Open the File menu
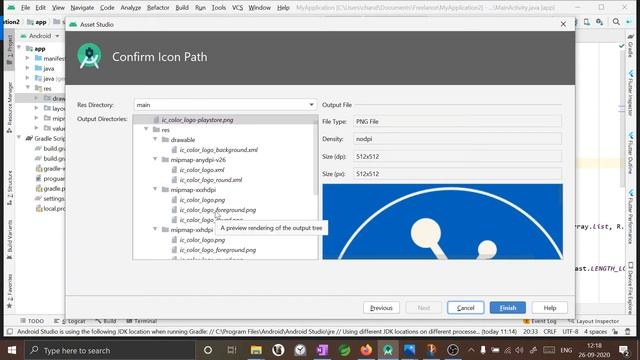 [25, 7]
